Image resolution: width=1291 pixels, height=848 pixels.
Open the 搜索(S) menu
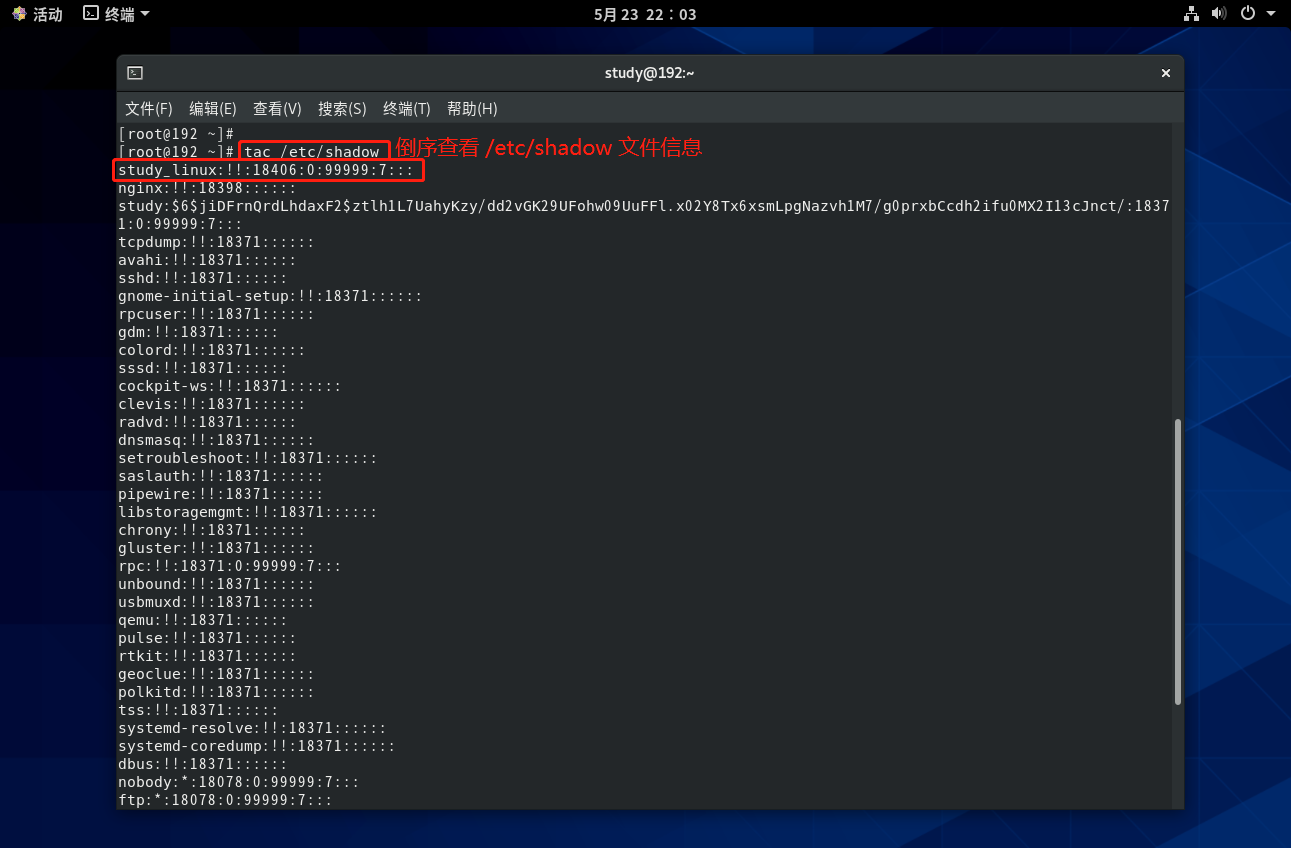(x=342, y=108)
